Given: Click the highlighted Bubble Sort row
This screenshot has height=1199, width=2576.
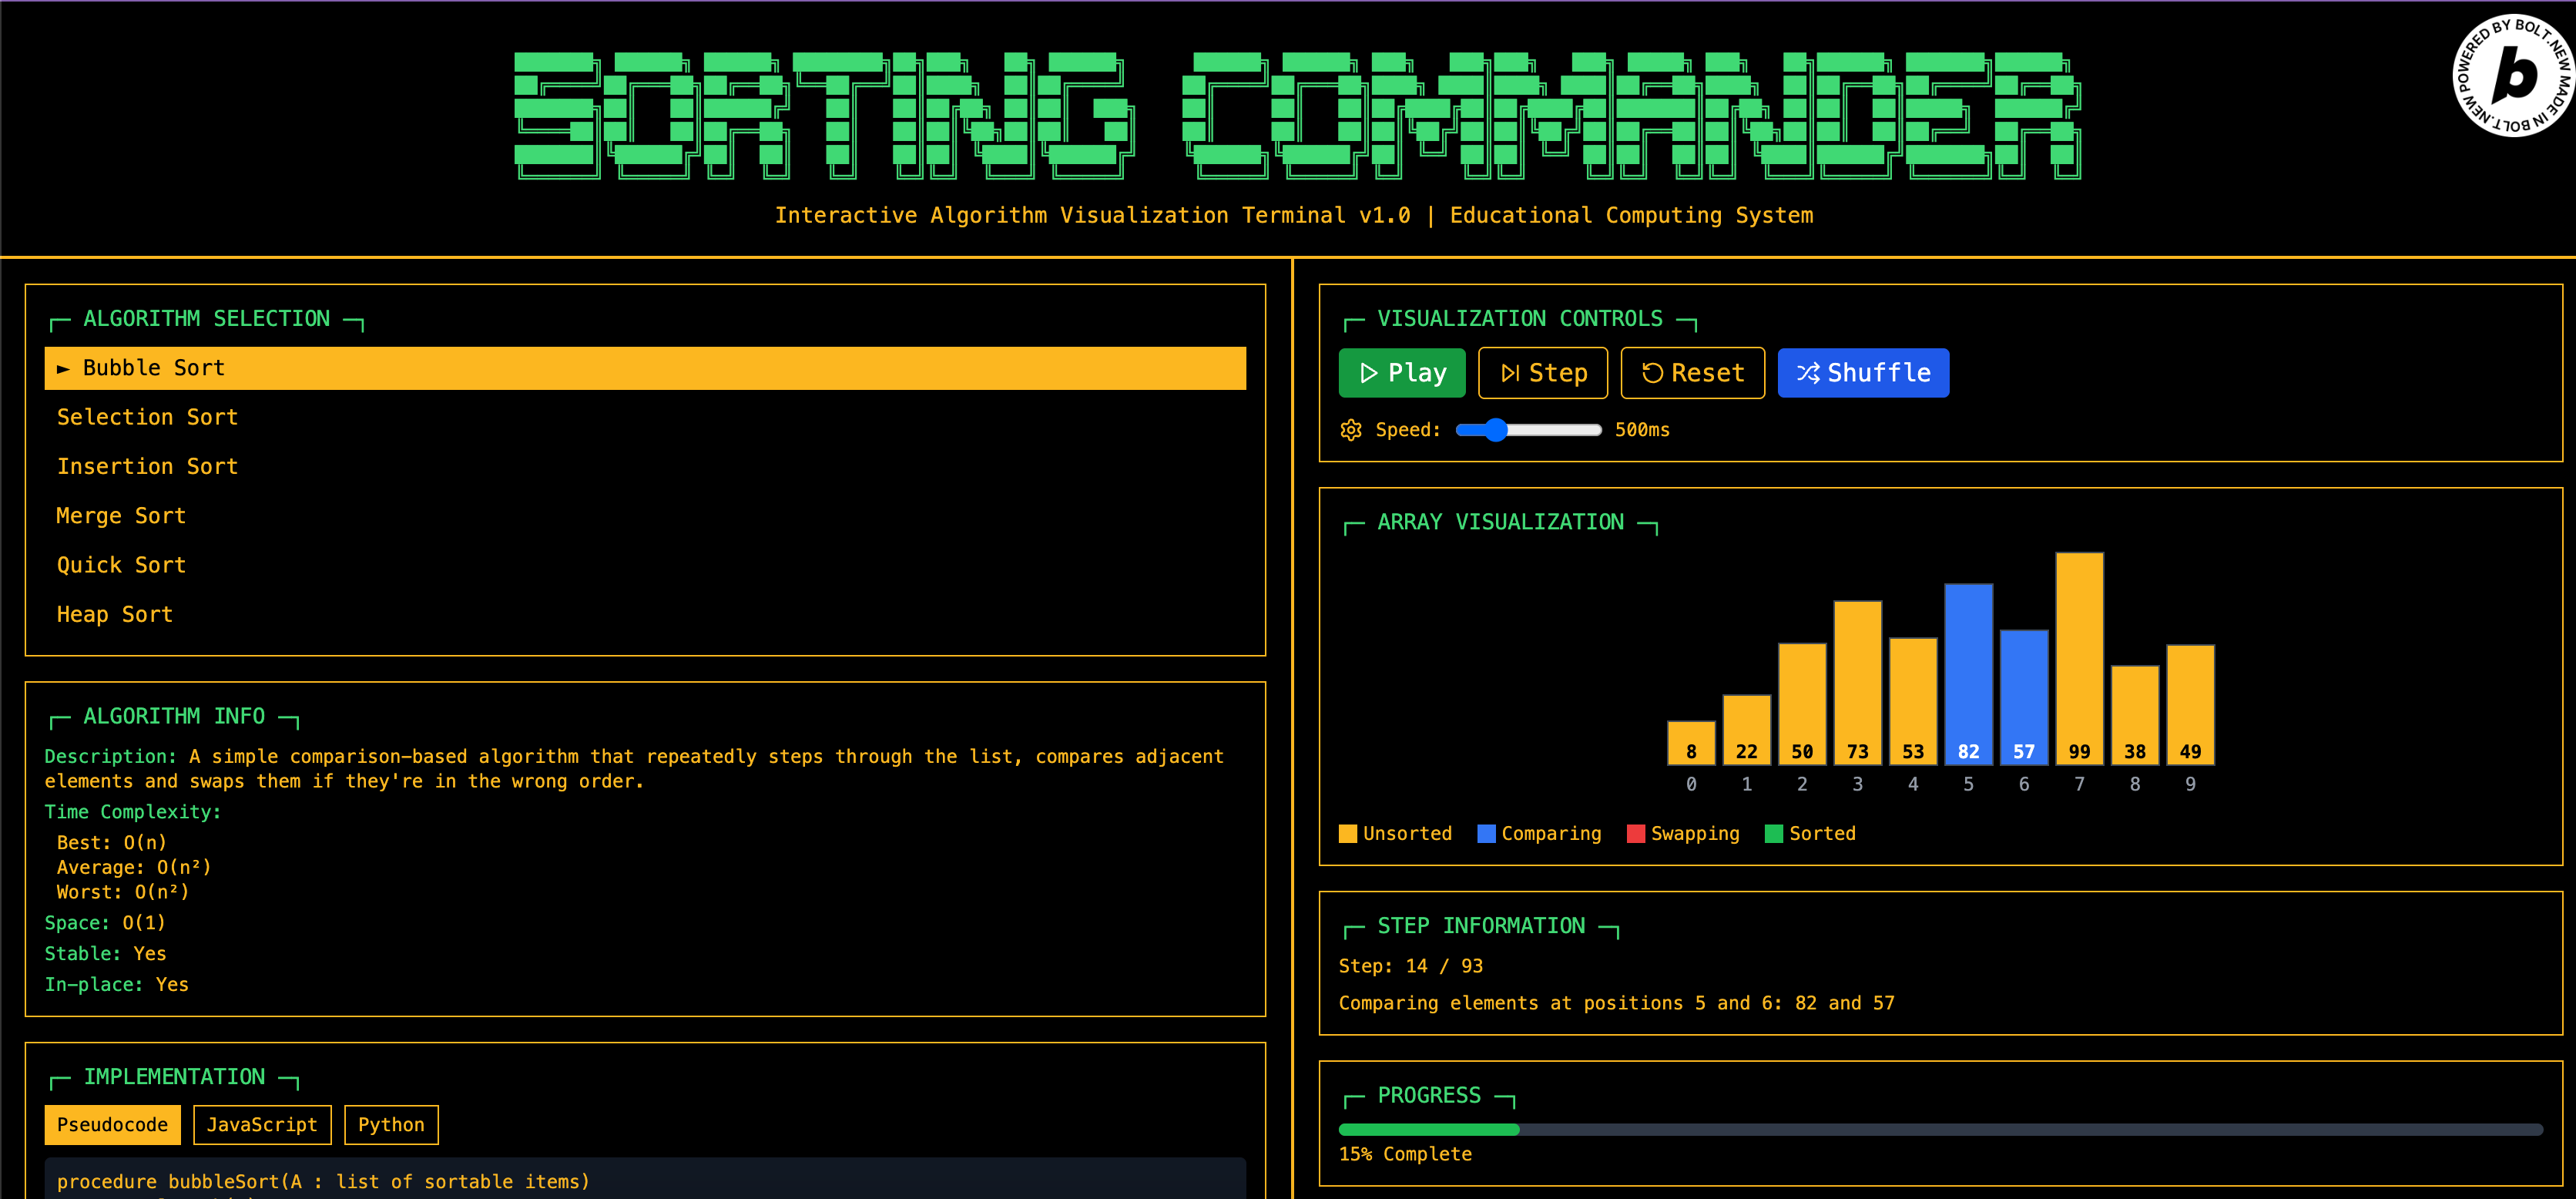Looking at the screenshot, I should click(x=645, y=368).
